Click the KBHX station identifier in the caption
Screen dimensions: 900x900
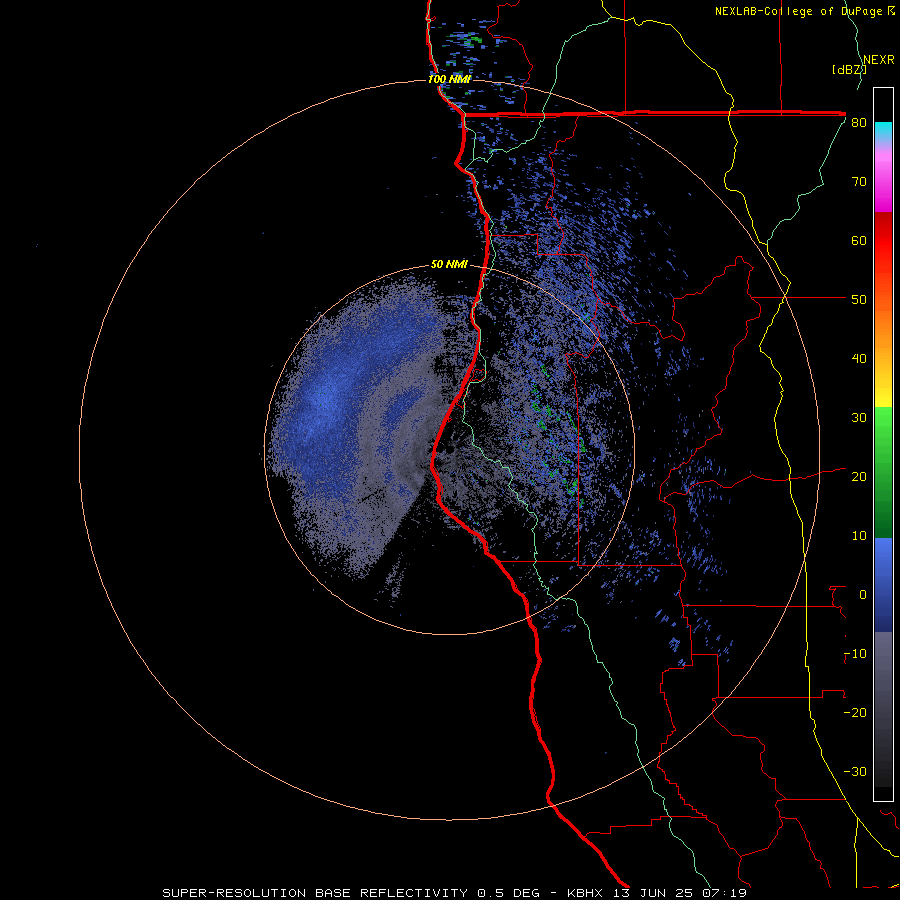click(585, 893)
